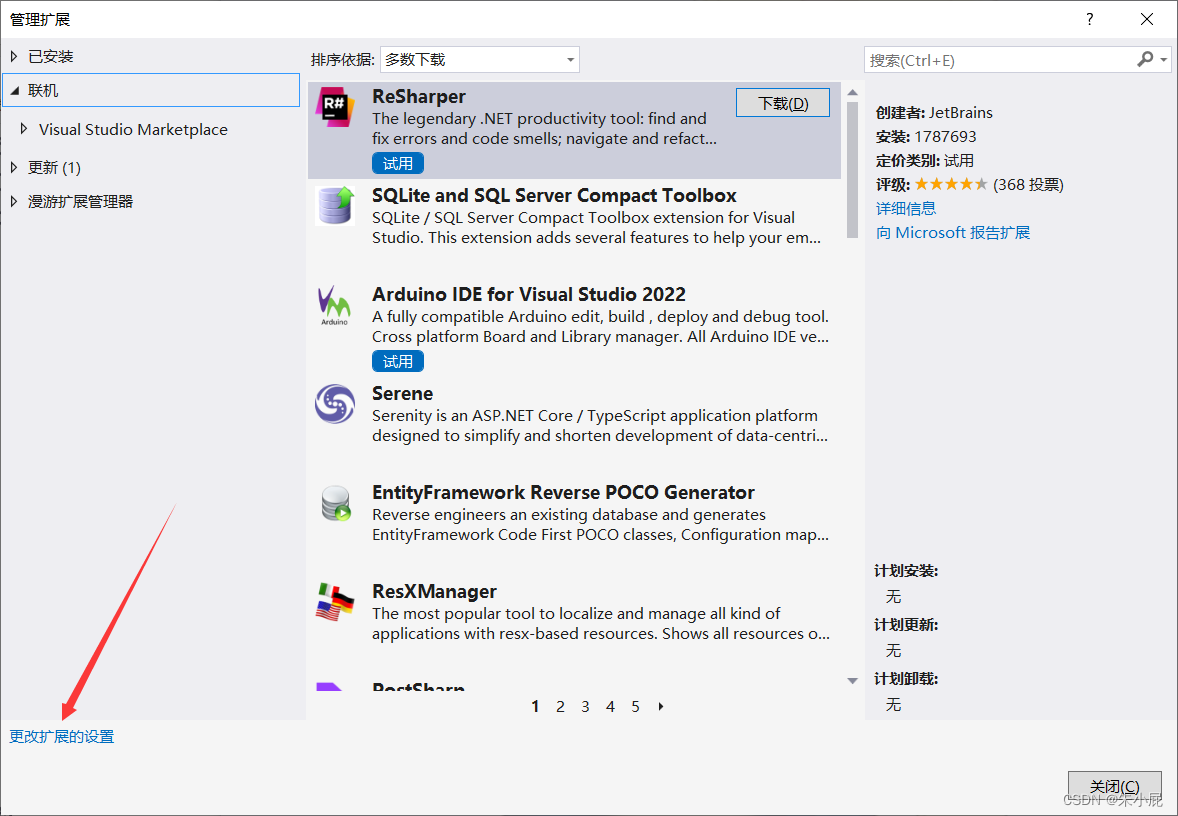Close the 管理扩展 dialog window
The width and height of the screenshot is (1178, 816).
pos(1146,19)
